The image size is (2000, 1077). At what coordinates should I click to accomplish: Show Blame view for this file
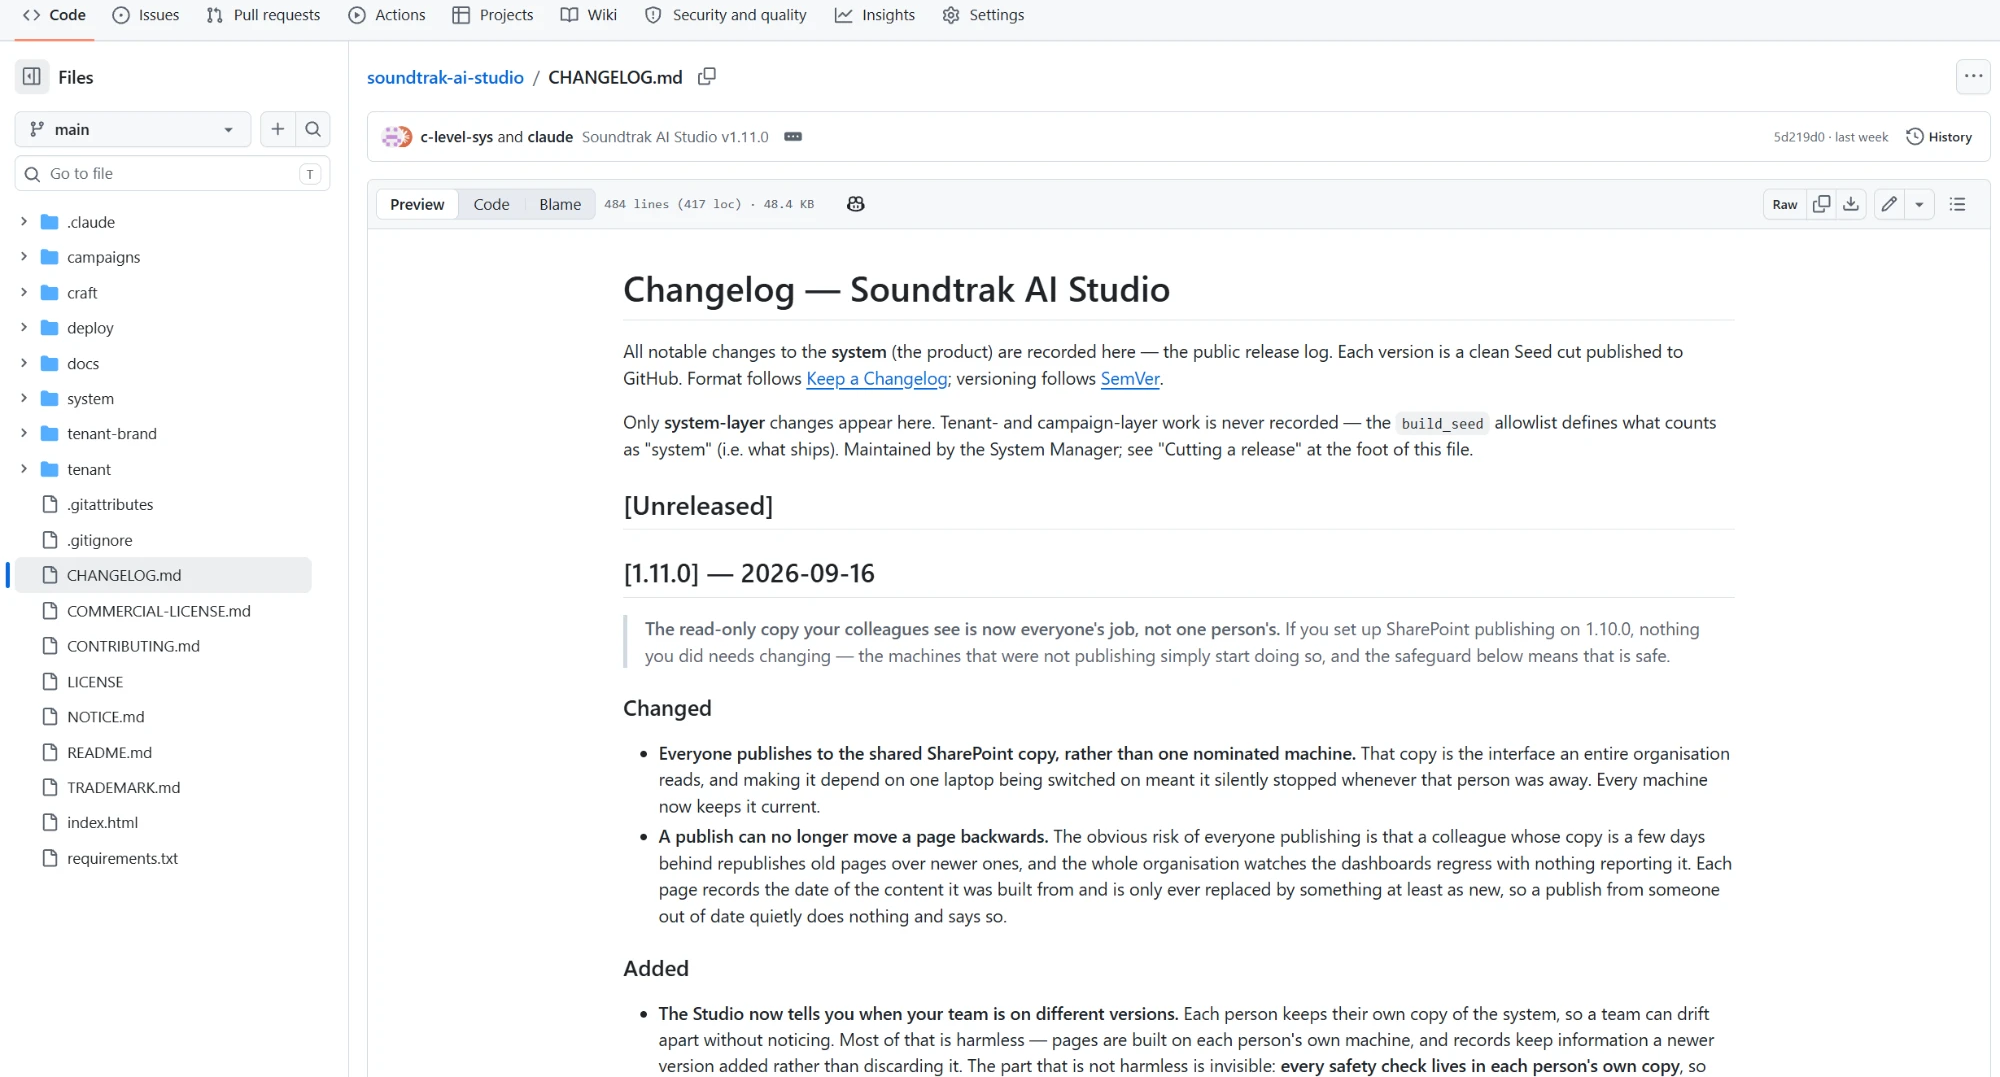[x=560, y=204]
